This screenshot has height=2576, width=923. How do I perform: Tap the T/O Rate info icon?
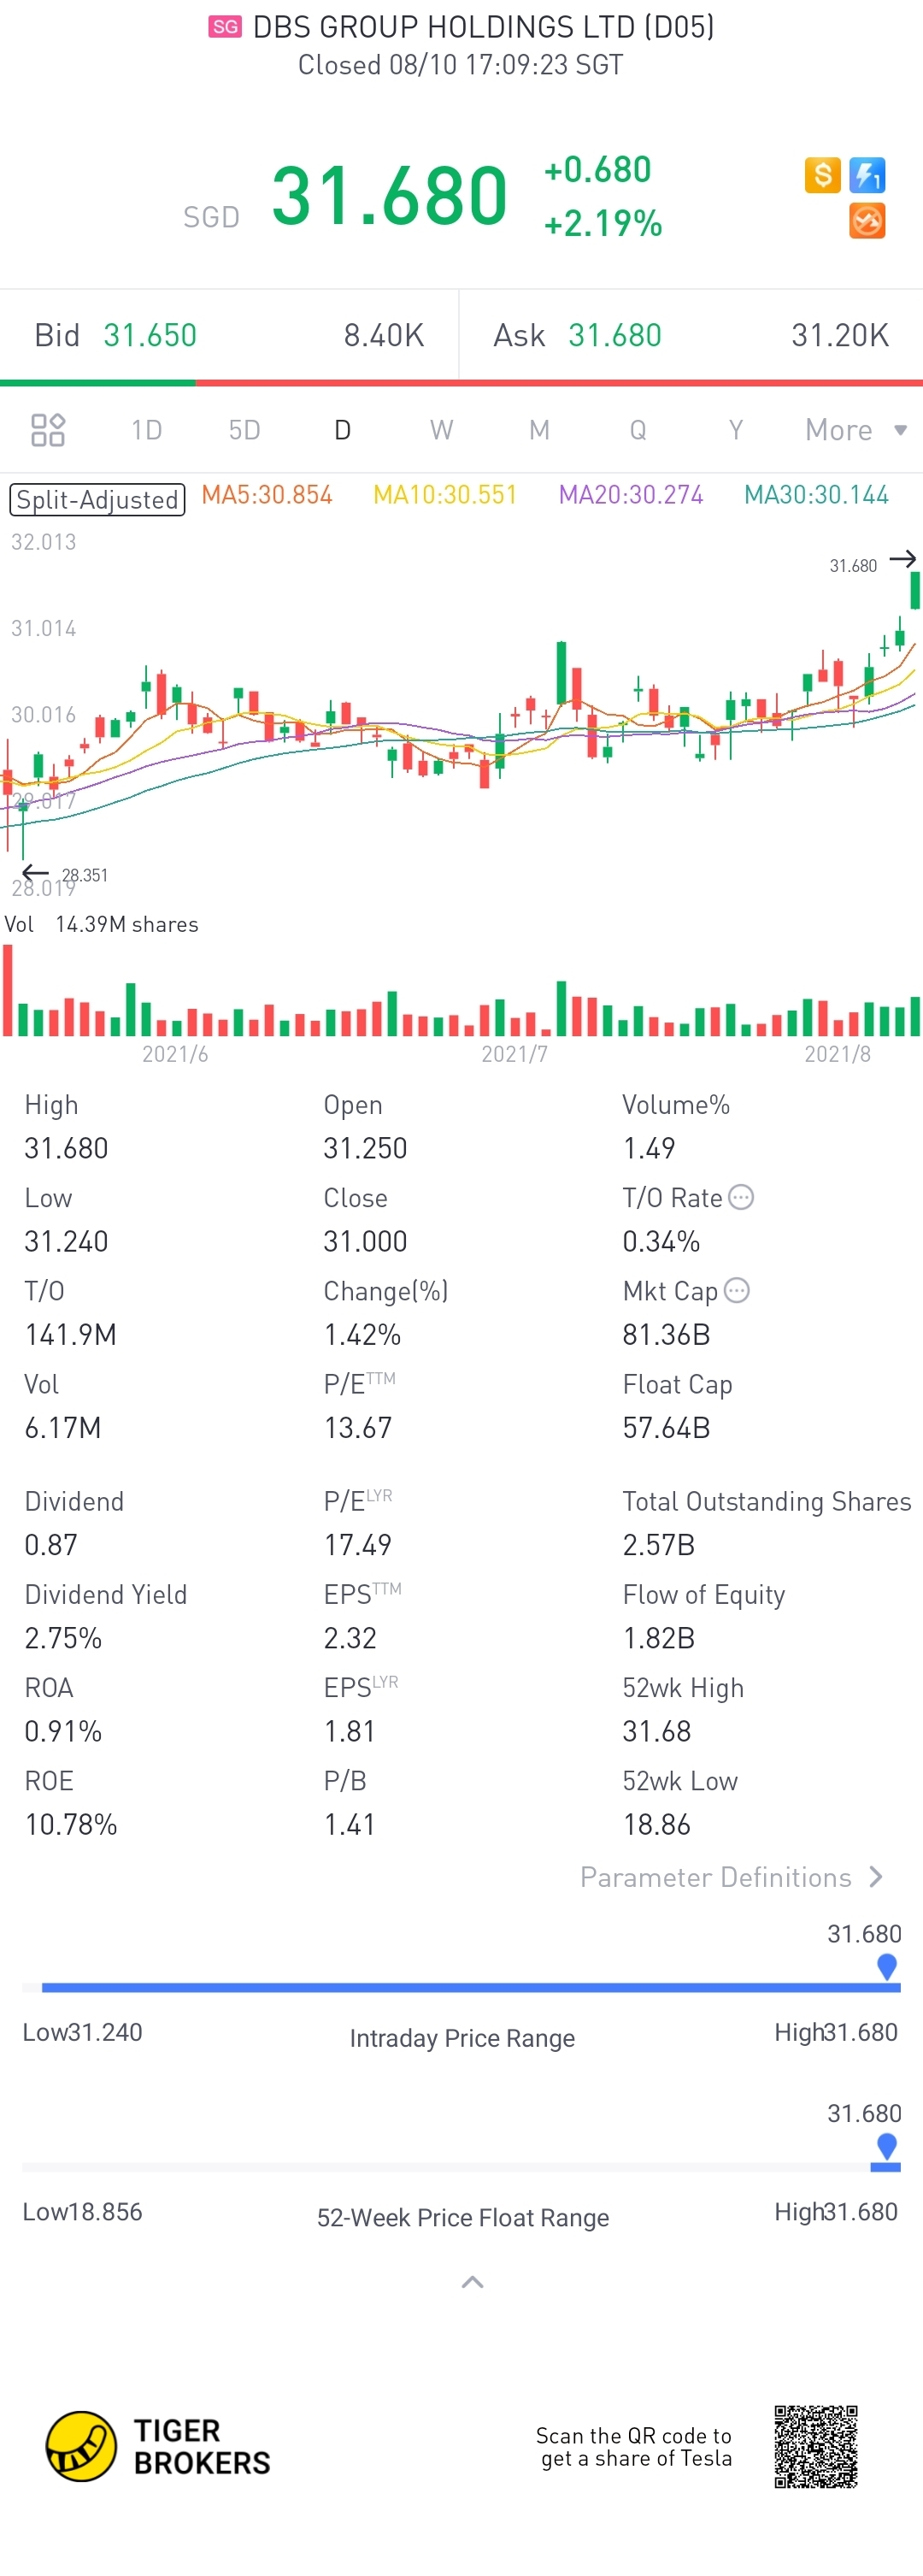coord(741,1197)
